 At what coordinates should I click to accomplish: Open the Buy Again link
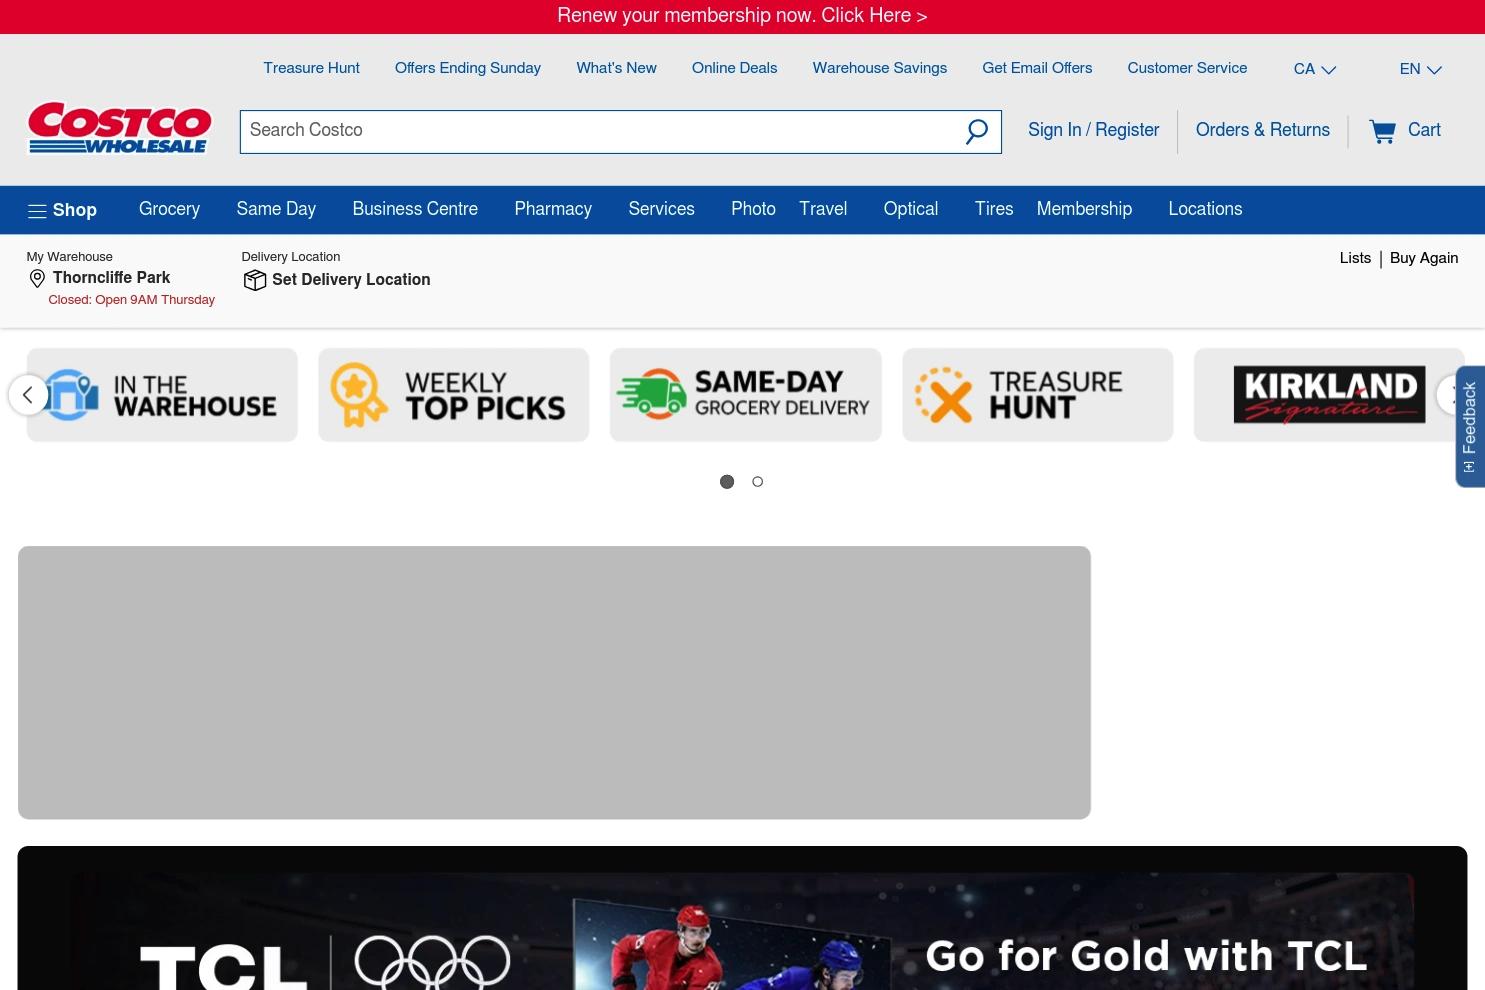(1424, 258)
